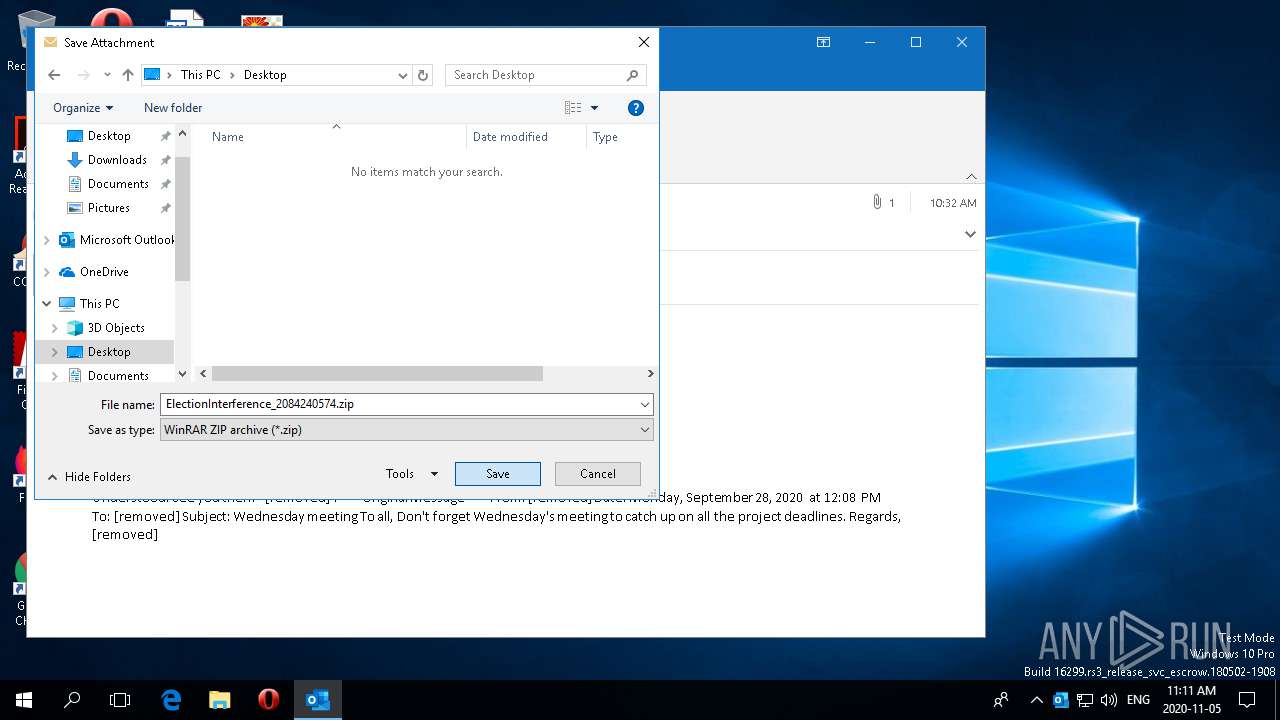Go back in Save Attachment dialog

[x=54, y=75]
